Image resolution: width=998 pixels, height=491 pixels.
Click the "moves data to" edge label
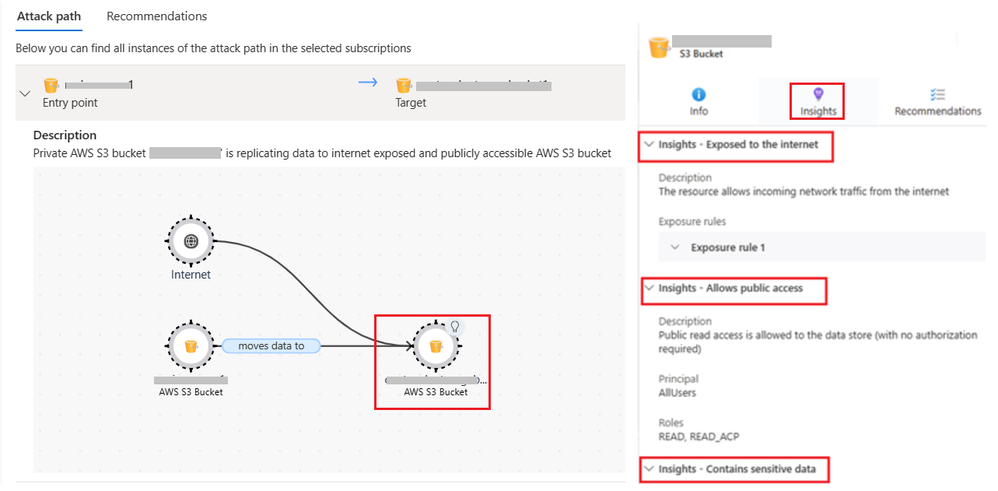pyautogui.click(x=271, y=346)
